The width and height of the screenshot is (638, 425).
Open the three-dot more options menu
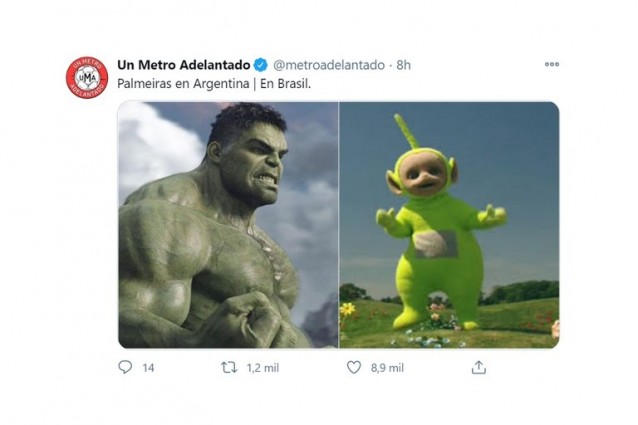point(551,64)
